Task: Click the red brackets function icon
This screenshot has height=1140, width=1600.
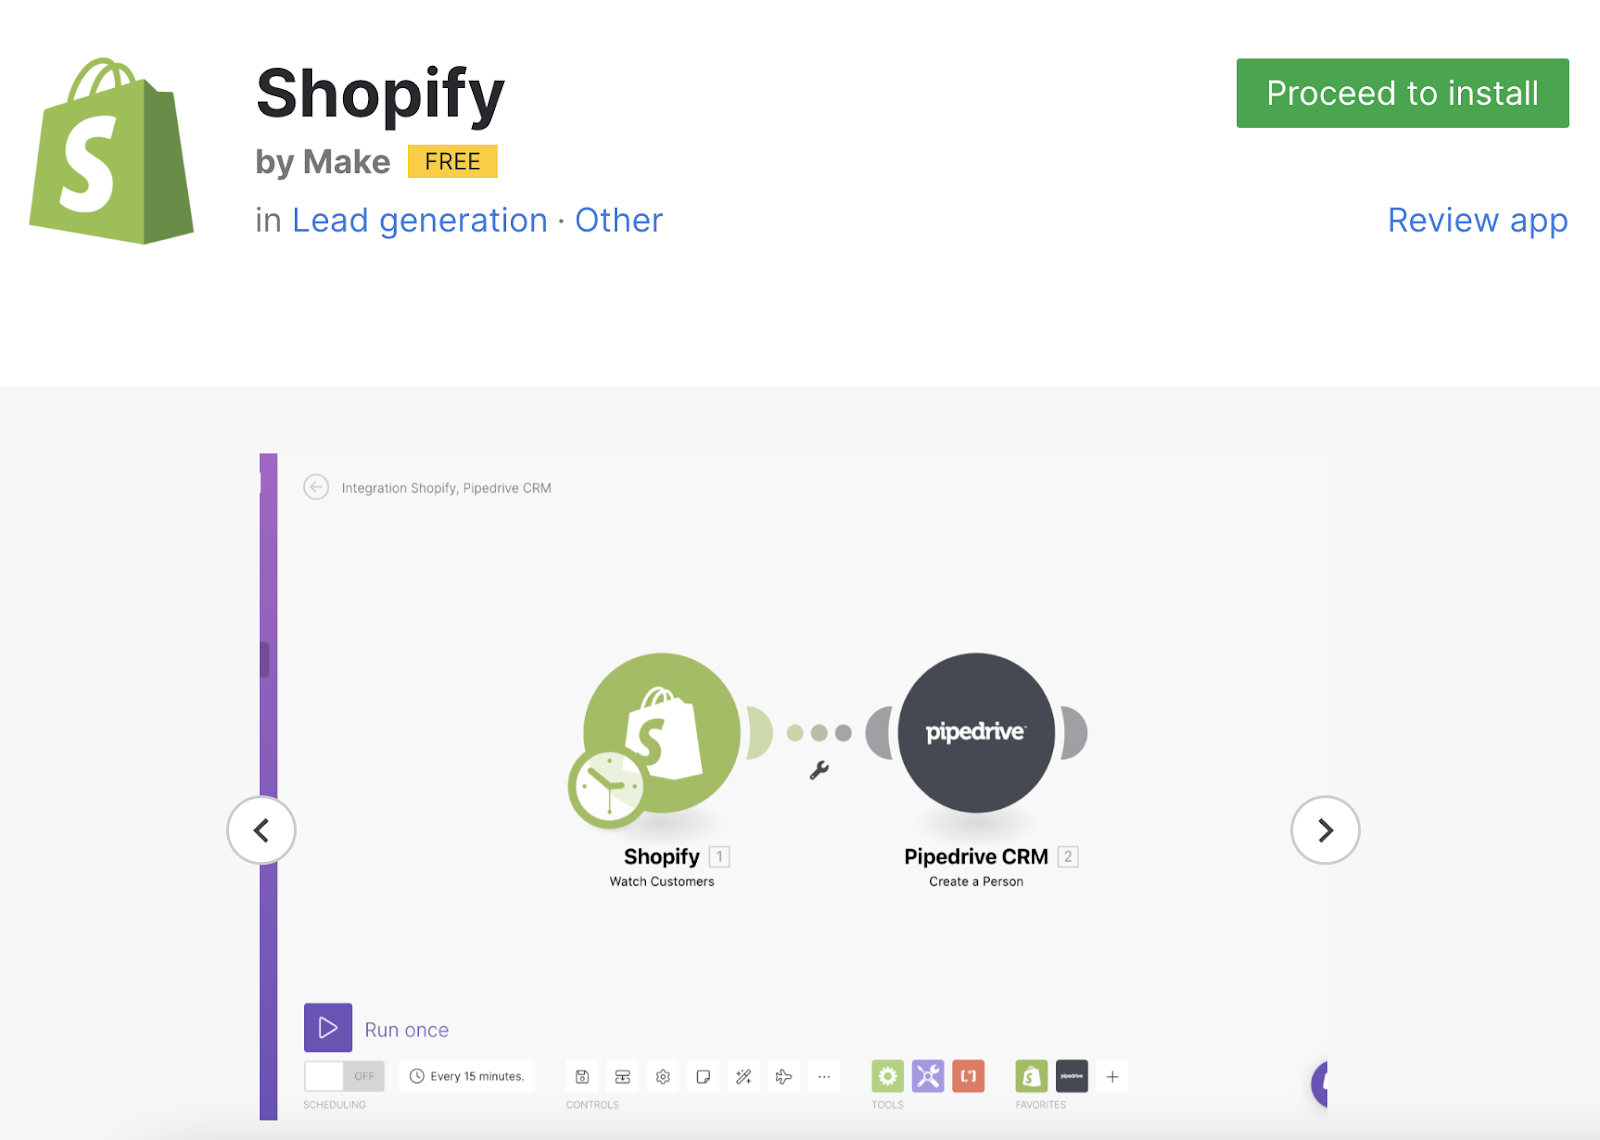Action: (x=968, y=1076)
